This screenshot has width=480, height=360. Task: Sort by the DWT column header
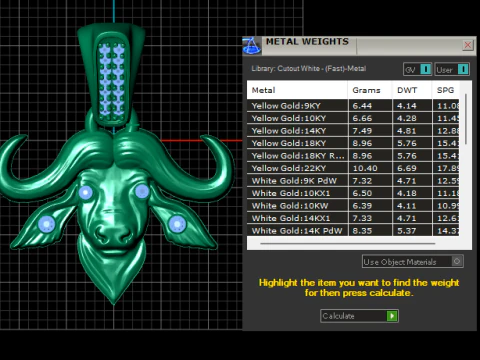pyautogui.click(x=412, y=90)
